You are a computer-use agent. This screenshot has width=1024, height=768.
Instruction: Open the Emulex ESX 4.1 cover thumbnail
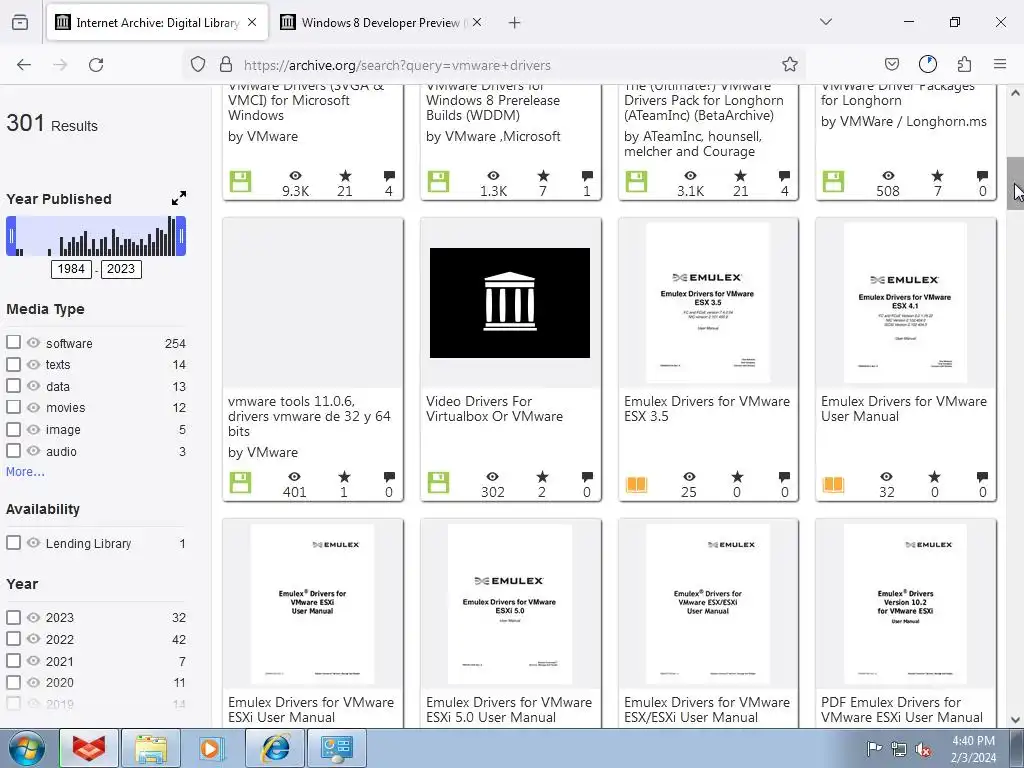[x=905, y=302]
